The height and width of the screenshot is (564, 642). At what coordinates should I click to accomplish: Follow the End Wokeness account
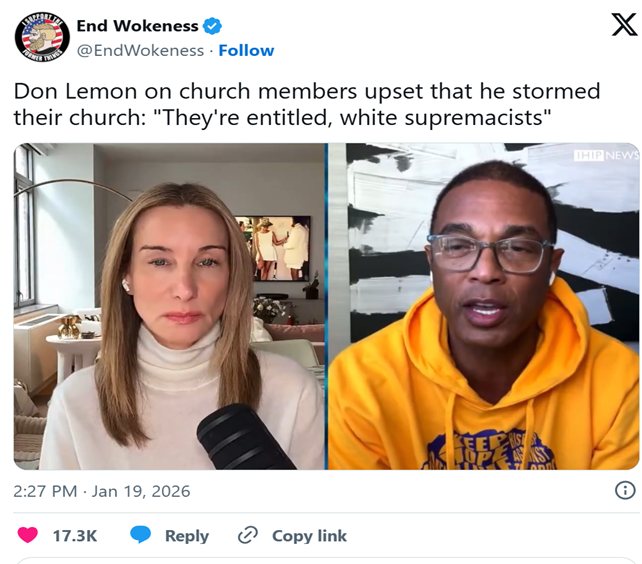point(246,50)
